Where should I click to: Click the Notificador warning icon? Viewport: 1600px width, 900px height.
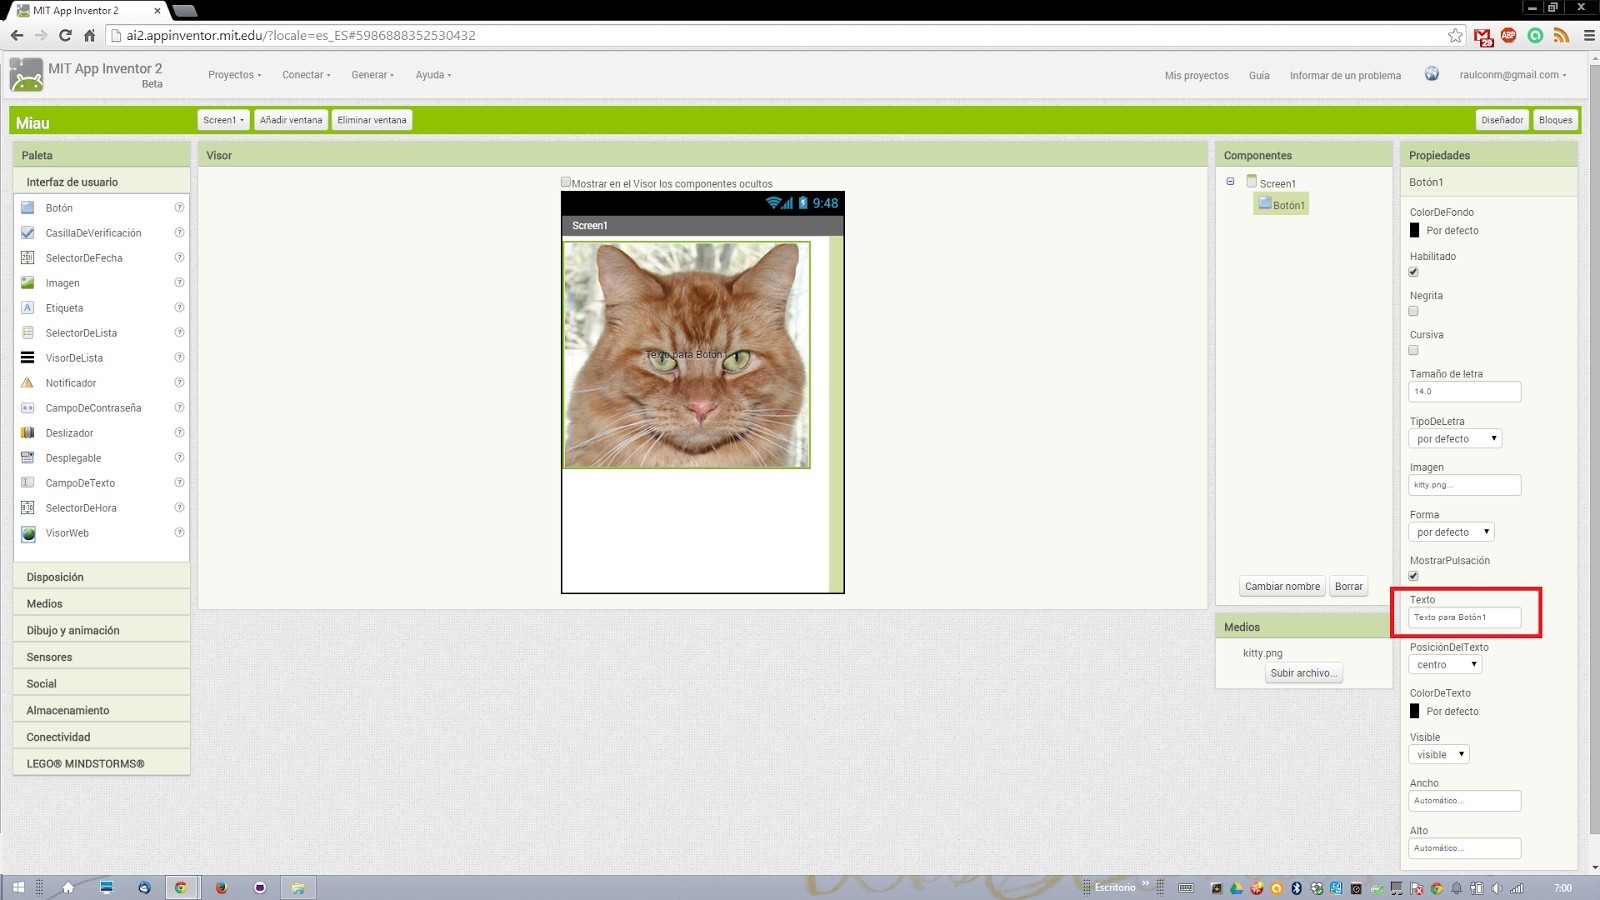tap(28, 383)
